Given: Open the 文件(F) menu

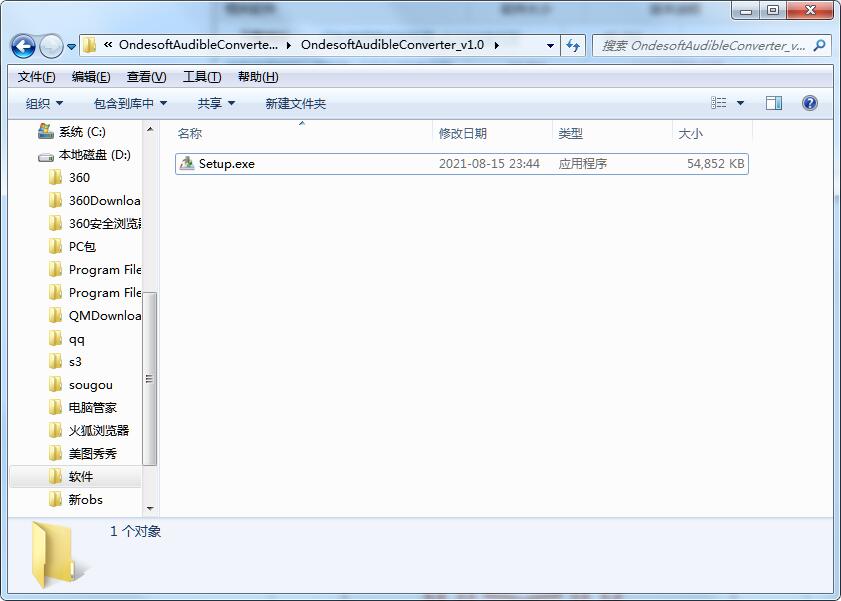Looking at the screenshot, I should (36, 77).
